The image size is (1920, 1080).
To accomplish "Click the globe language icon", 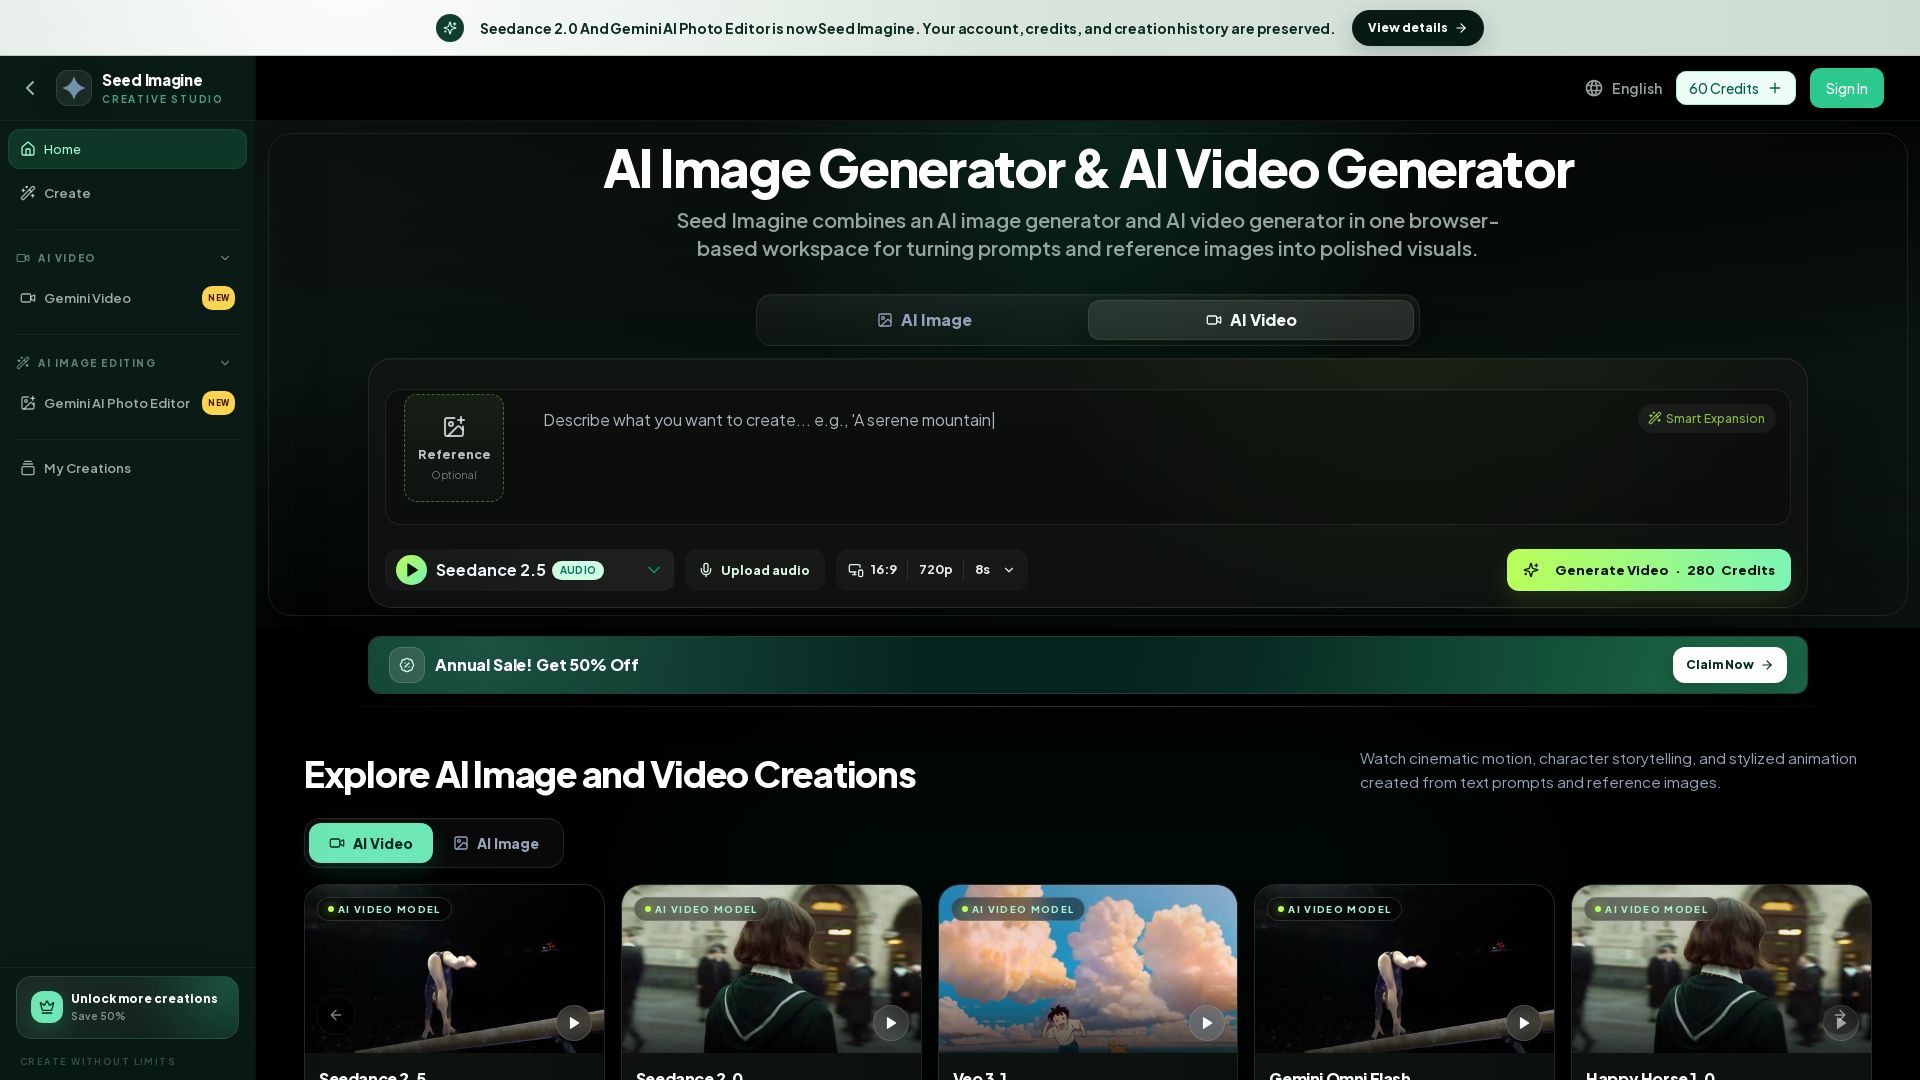I will coord(1594,88).
